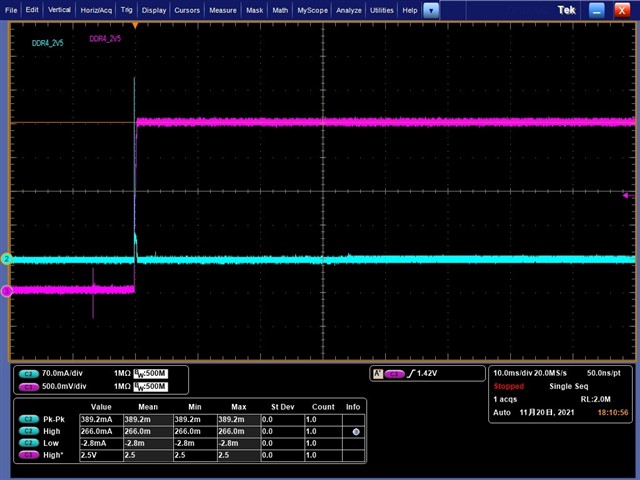640x480 pixels.
Task: Open the MyScope menu
Action: tap(313, 10)
